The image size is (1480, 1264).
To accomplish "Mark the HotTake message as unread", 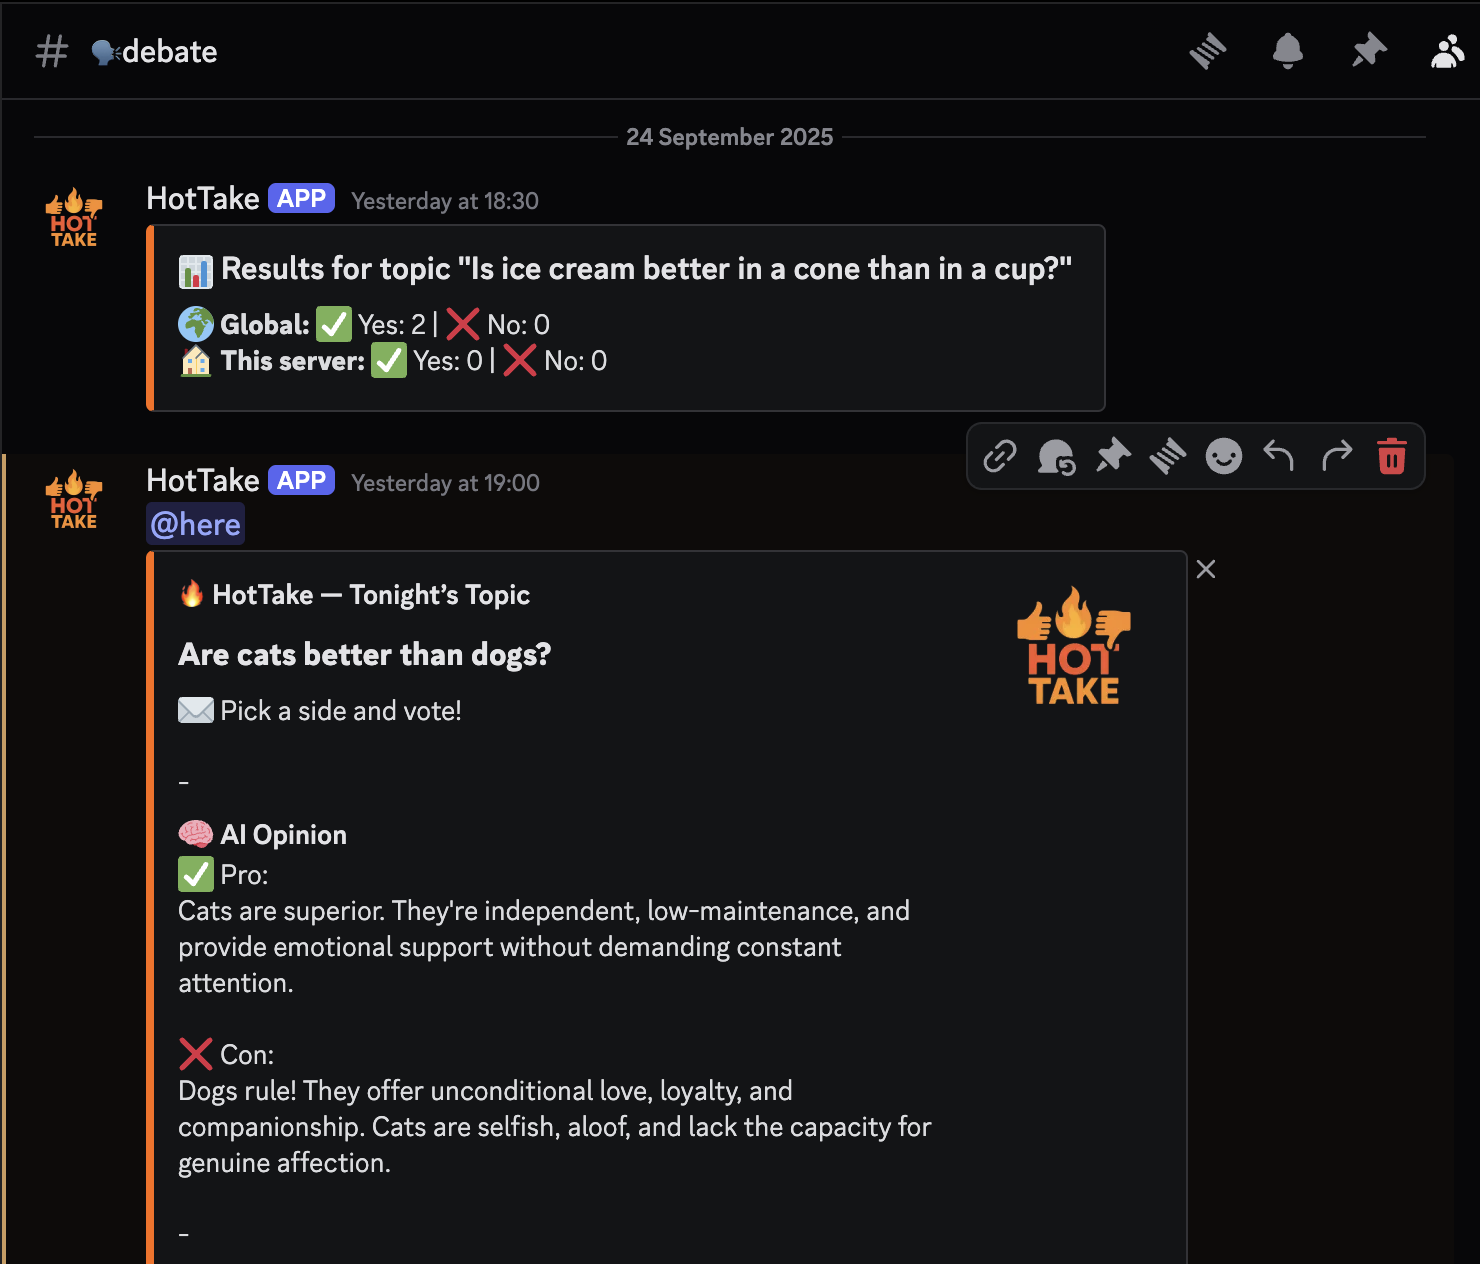I will [x=1056, y=456].
